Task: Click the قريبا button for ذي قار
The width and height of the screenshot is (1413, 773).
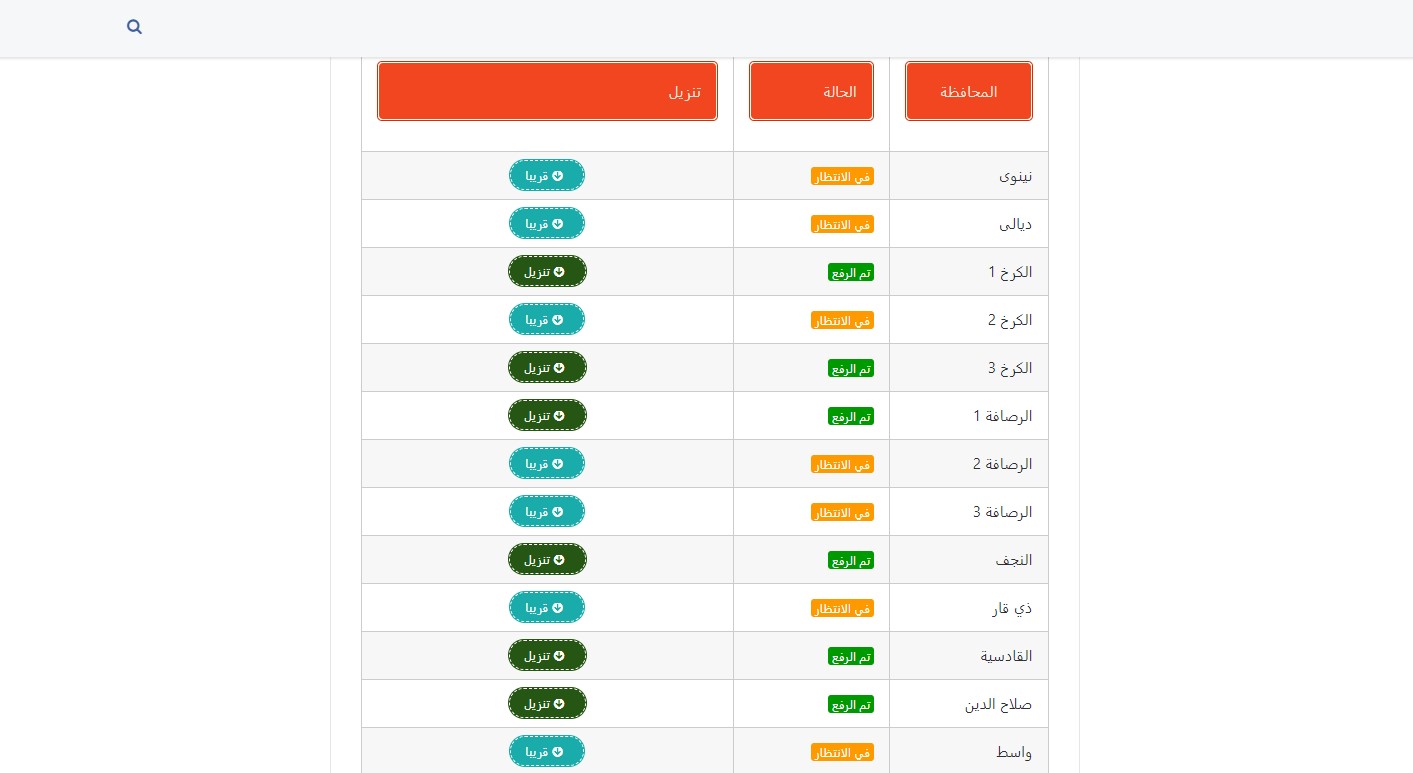Action: coord(547,607)
